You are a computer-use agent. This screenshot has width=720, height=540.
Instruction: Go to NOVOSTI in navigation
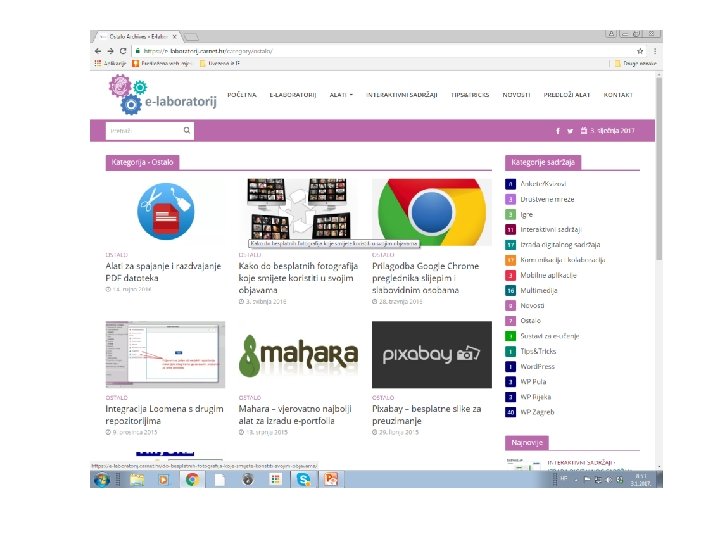click(x=516, y=95)
